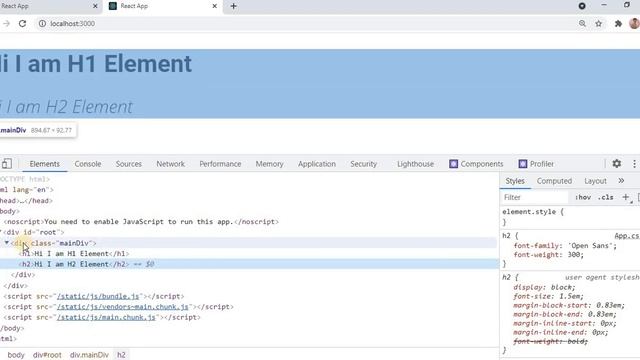This screenshot has height=360, width=640.
Task: Switch to the Network tab
Action: [x=171, y=164]
